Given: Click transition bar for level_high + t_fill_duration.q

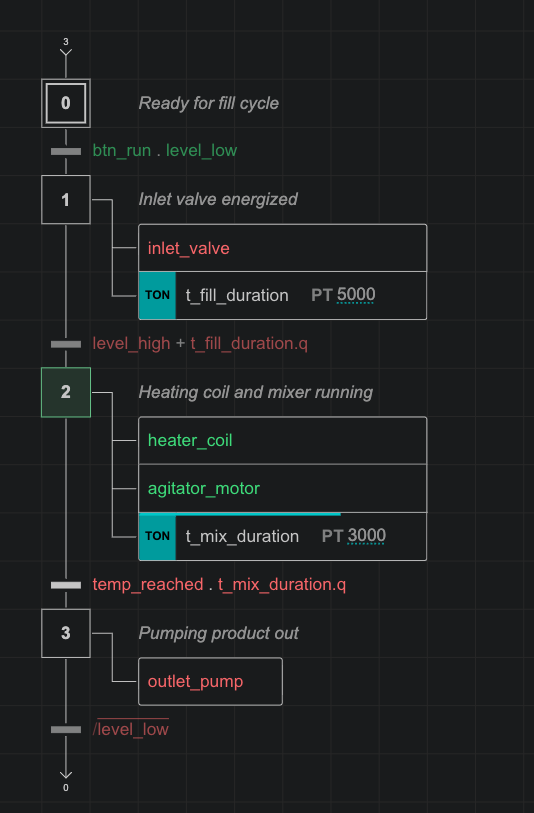Looking at the screenshot, I should pyautogui.click(x=66, y=344).
